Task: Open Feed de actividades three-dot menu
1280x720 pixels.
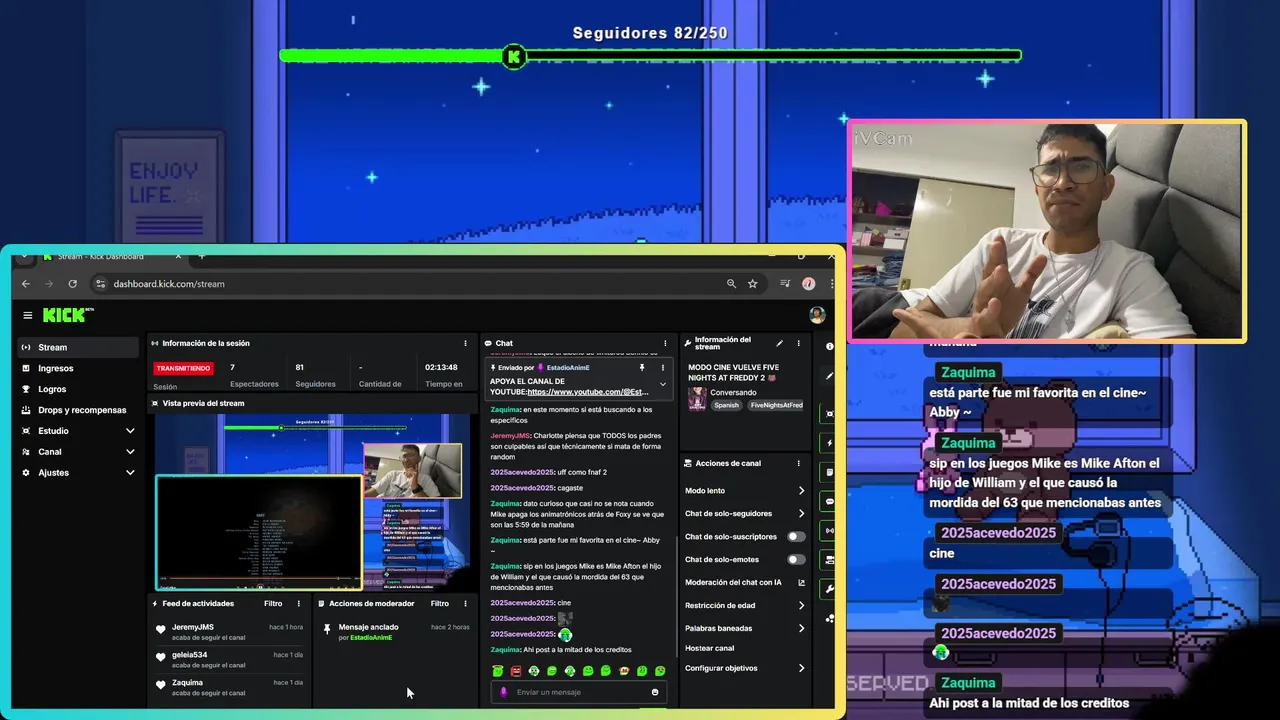Action: [298, 603]
